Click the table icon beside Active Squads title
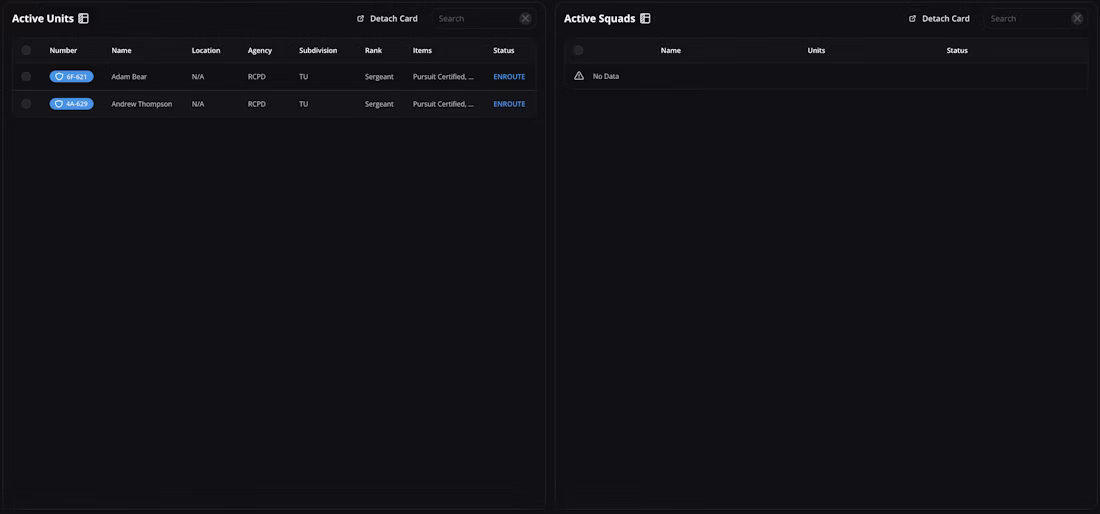The height and width of the screenshot is (514, 1100). 645,19
